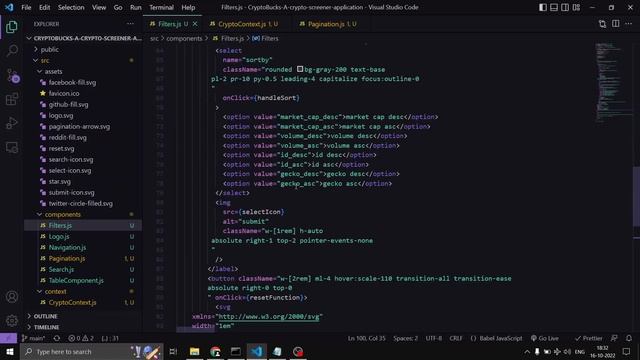Click Synchronize Changes icon in status bar
Image resolution: width=640 pixels, height=360 pixels.
click(x=57, y=338)
